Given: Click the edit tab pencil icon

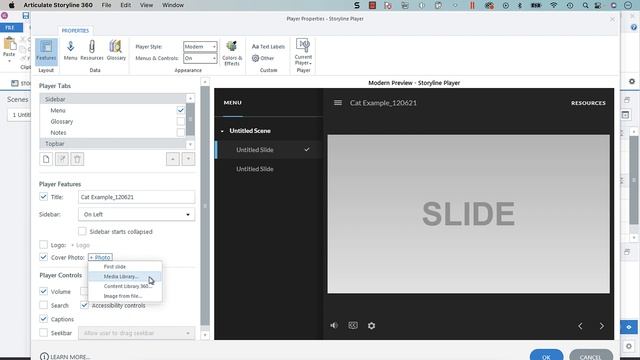Looking at the screenshot, I should [62, 159].
